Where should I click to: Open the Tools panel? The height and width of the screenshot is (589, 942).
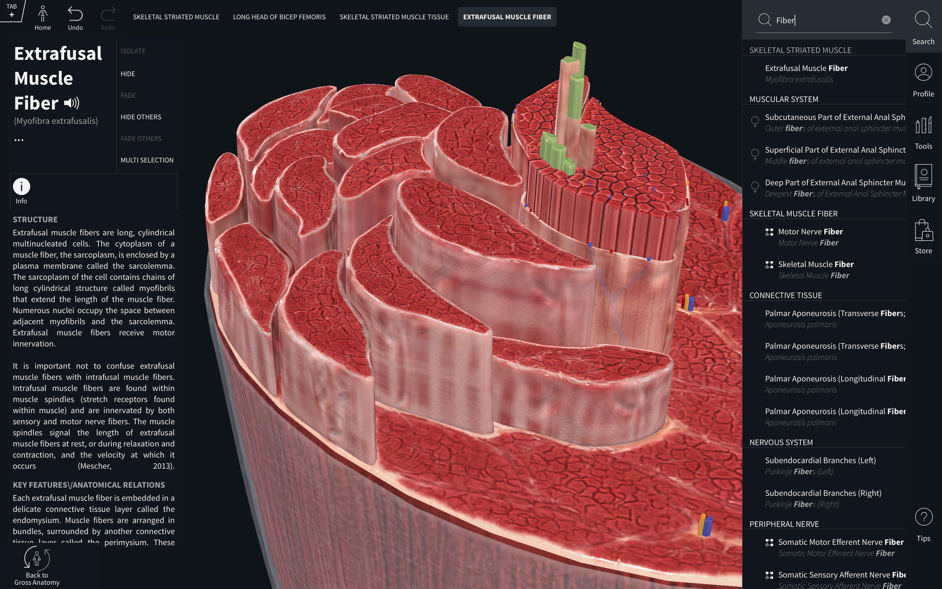pyautogui.click(x=923, y=132)
